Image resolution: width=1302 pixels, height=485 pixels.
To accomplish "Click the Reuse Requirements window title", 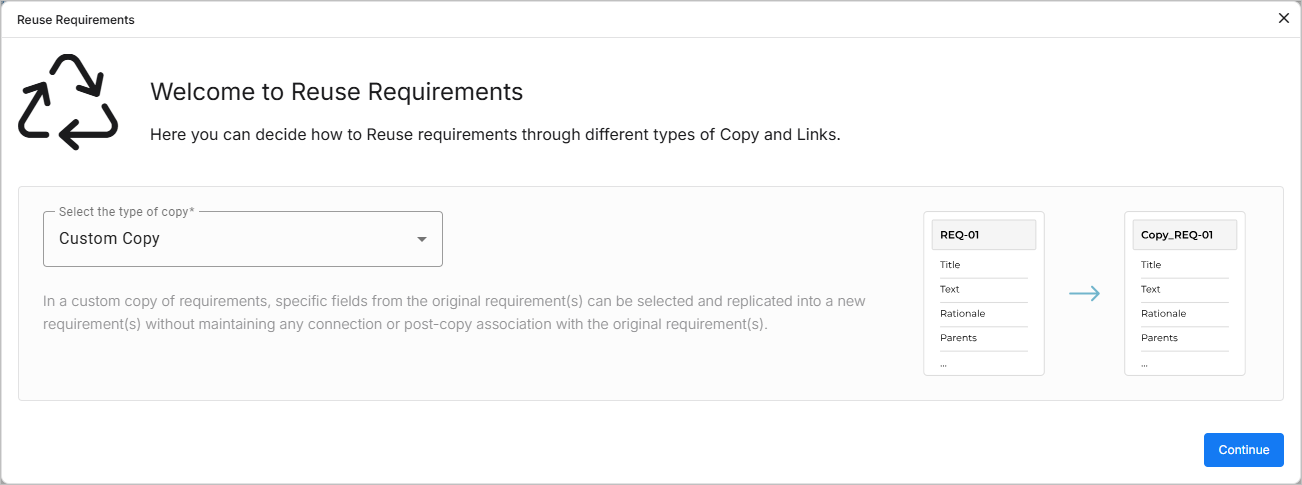I will 76,20.
